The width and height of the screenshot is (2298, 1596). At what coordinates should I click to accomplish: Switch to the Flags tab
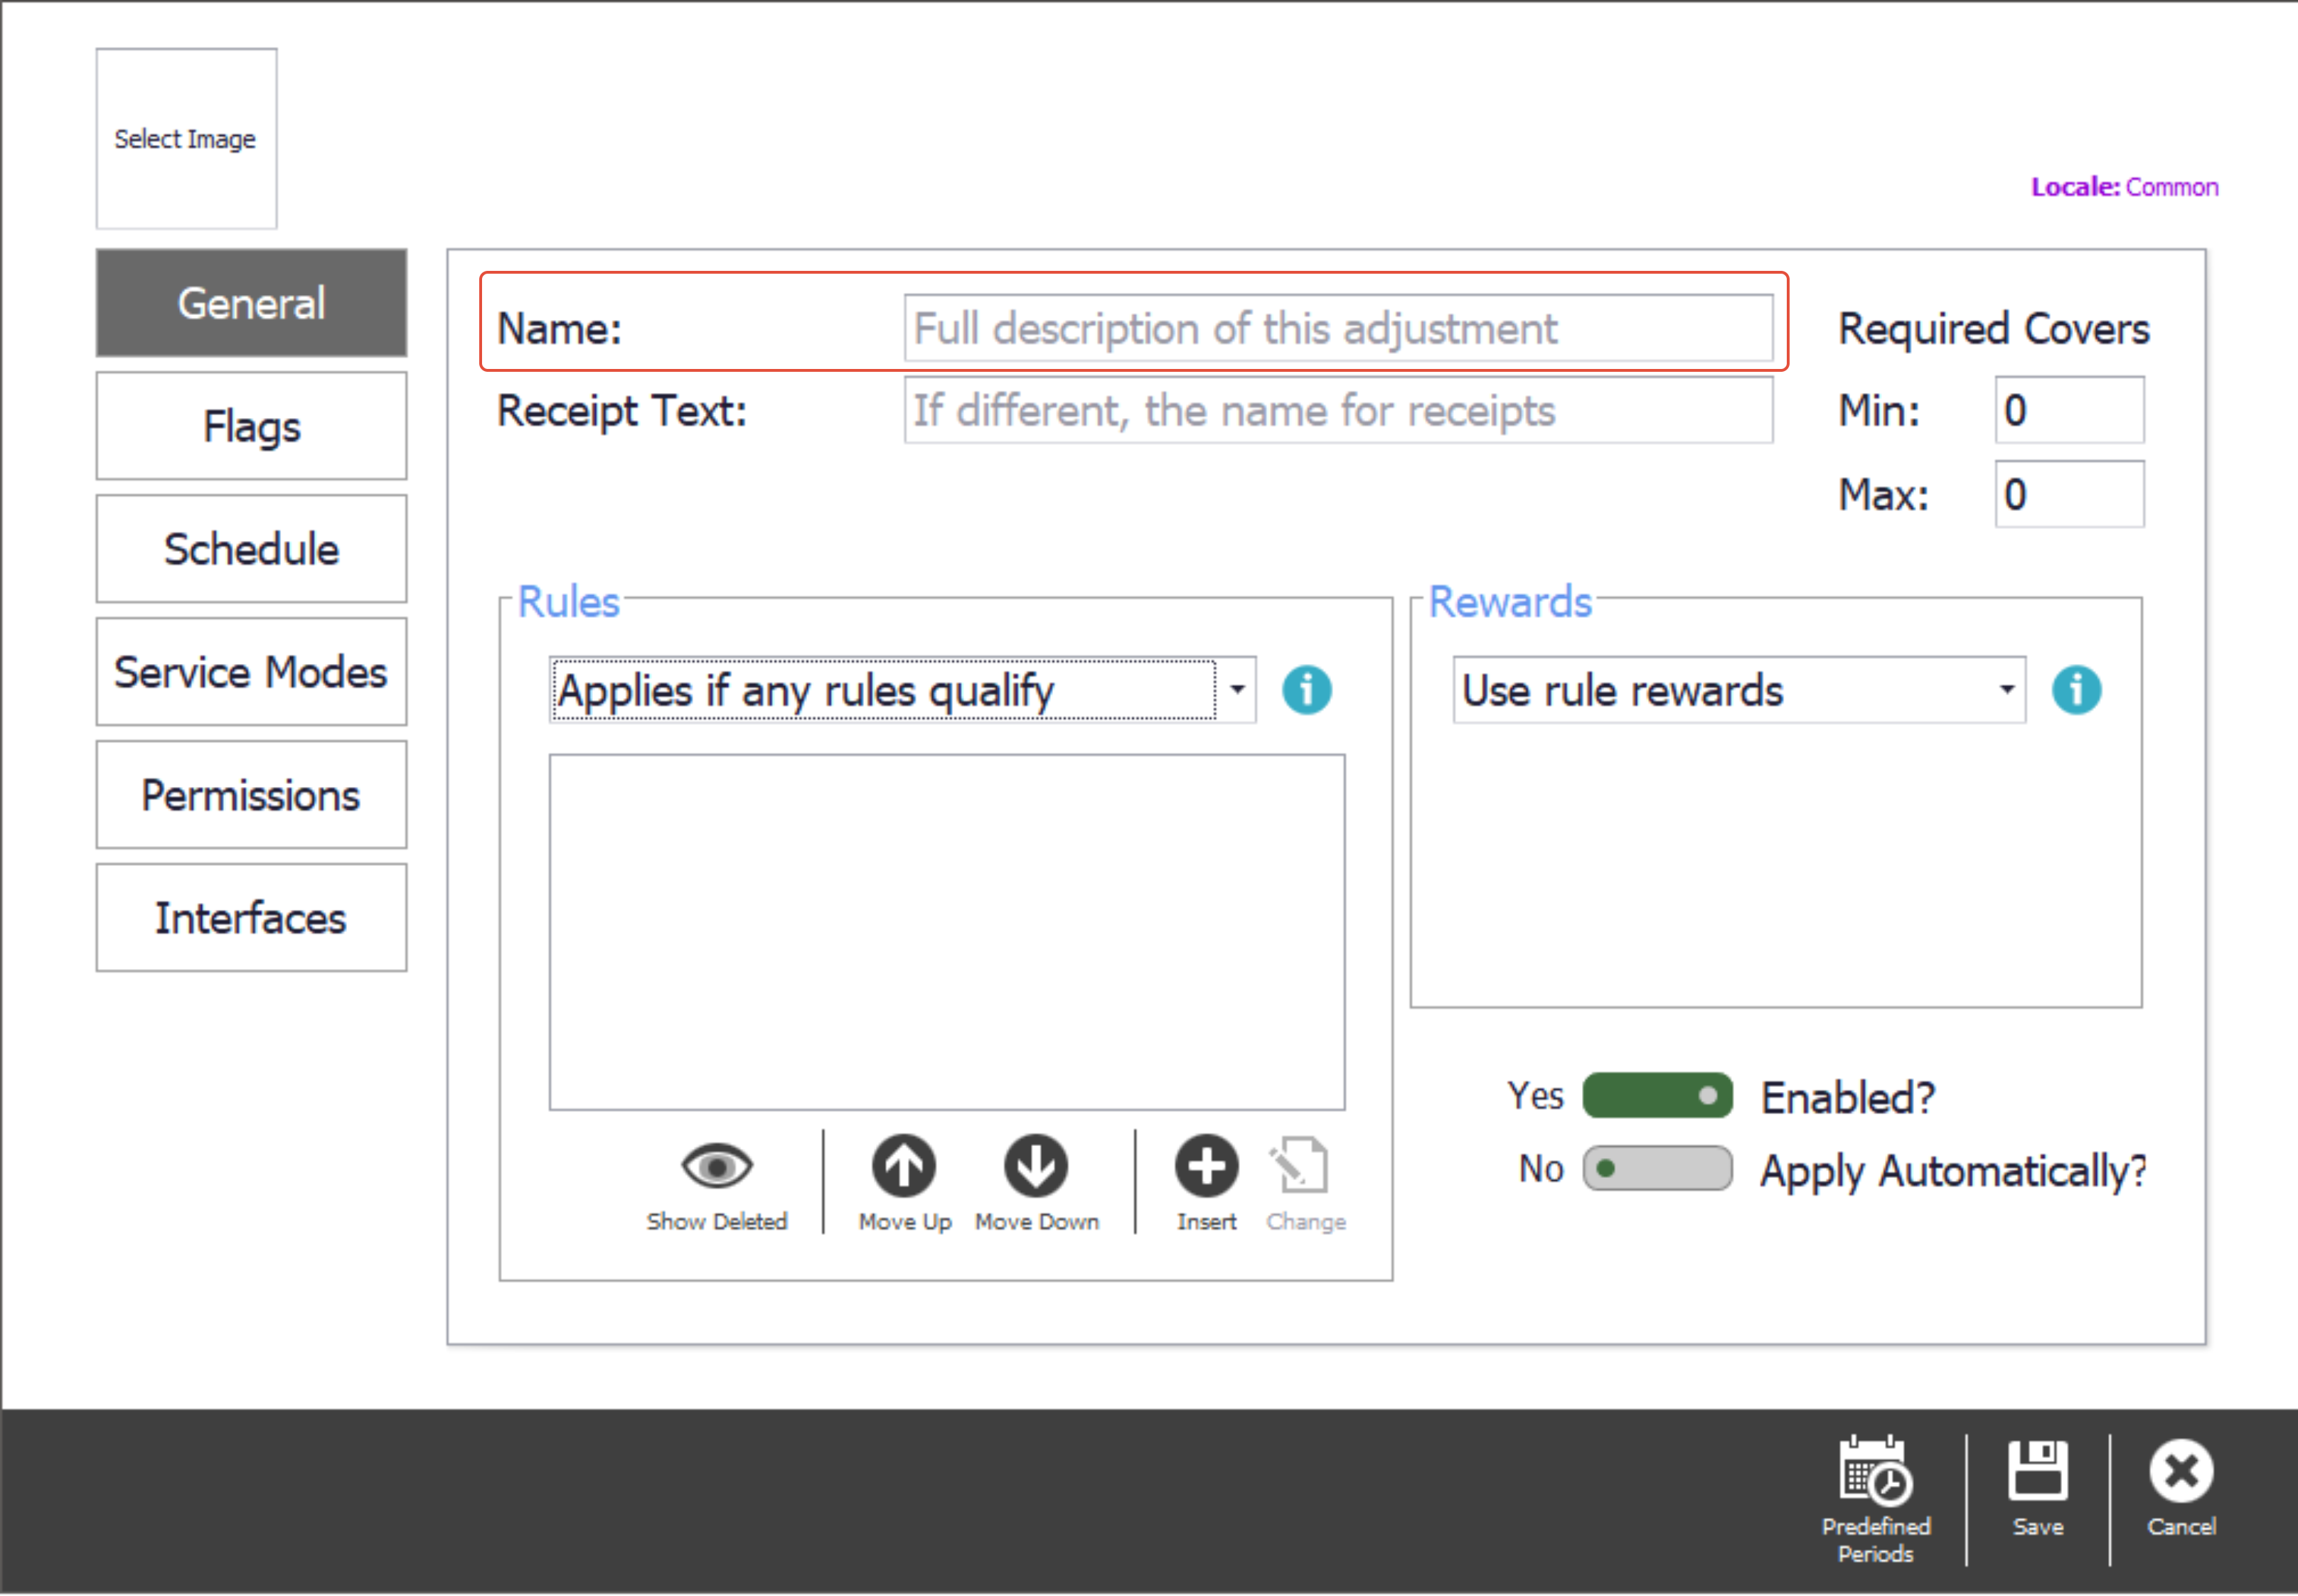pos(252,426)
